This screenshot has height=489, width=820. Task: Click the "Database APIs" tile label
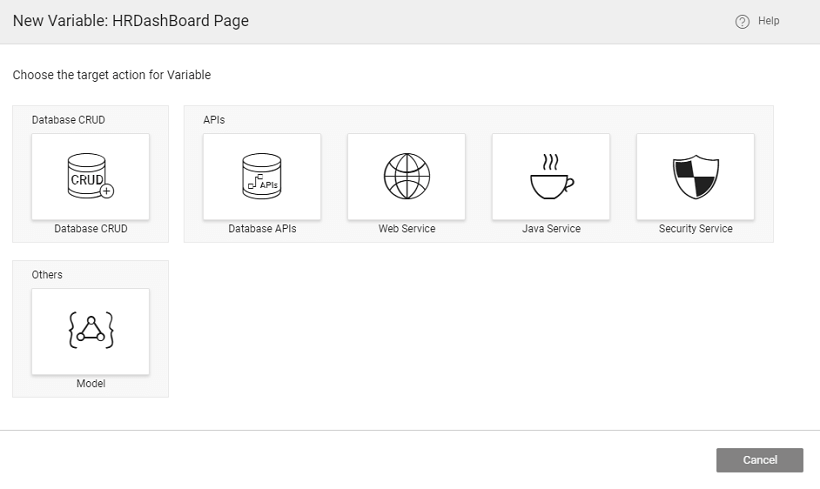click(x=262, y=229)
